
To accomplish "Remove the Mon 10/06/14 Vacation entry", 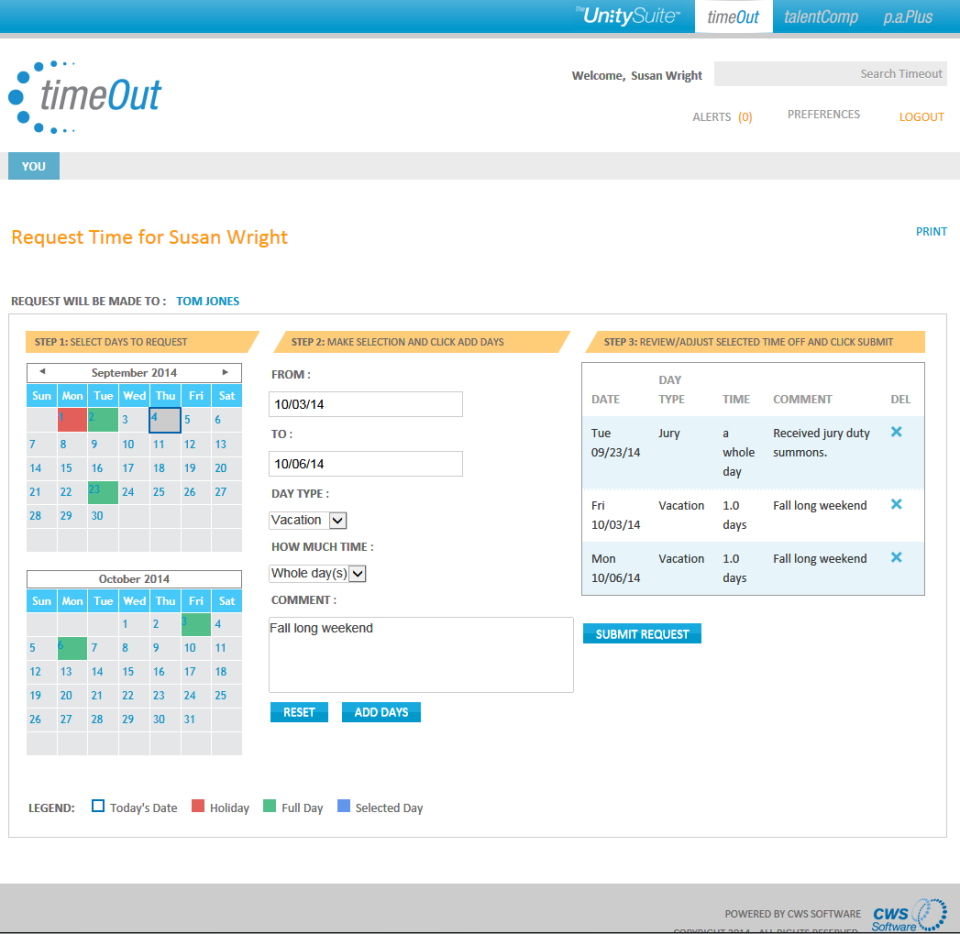I will click(896, 558).
